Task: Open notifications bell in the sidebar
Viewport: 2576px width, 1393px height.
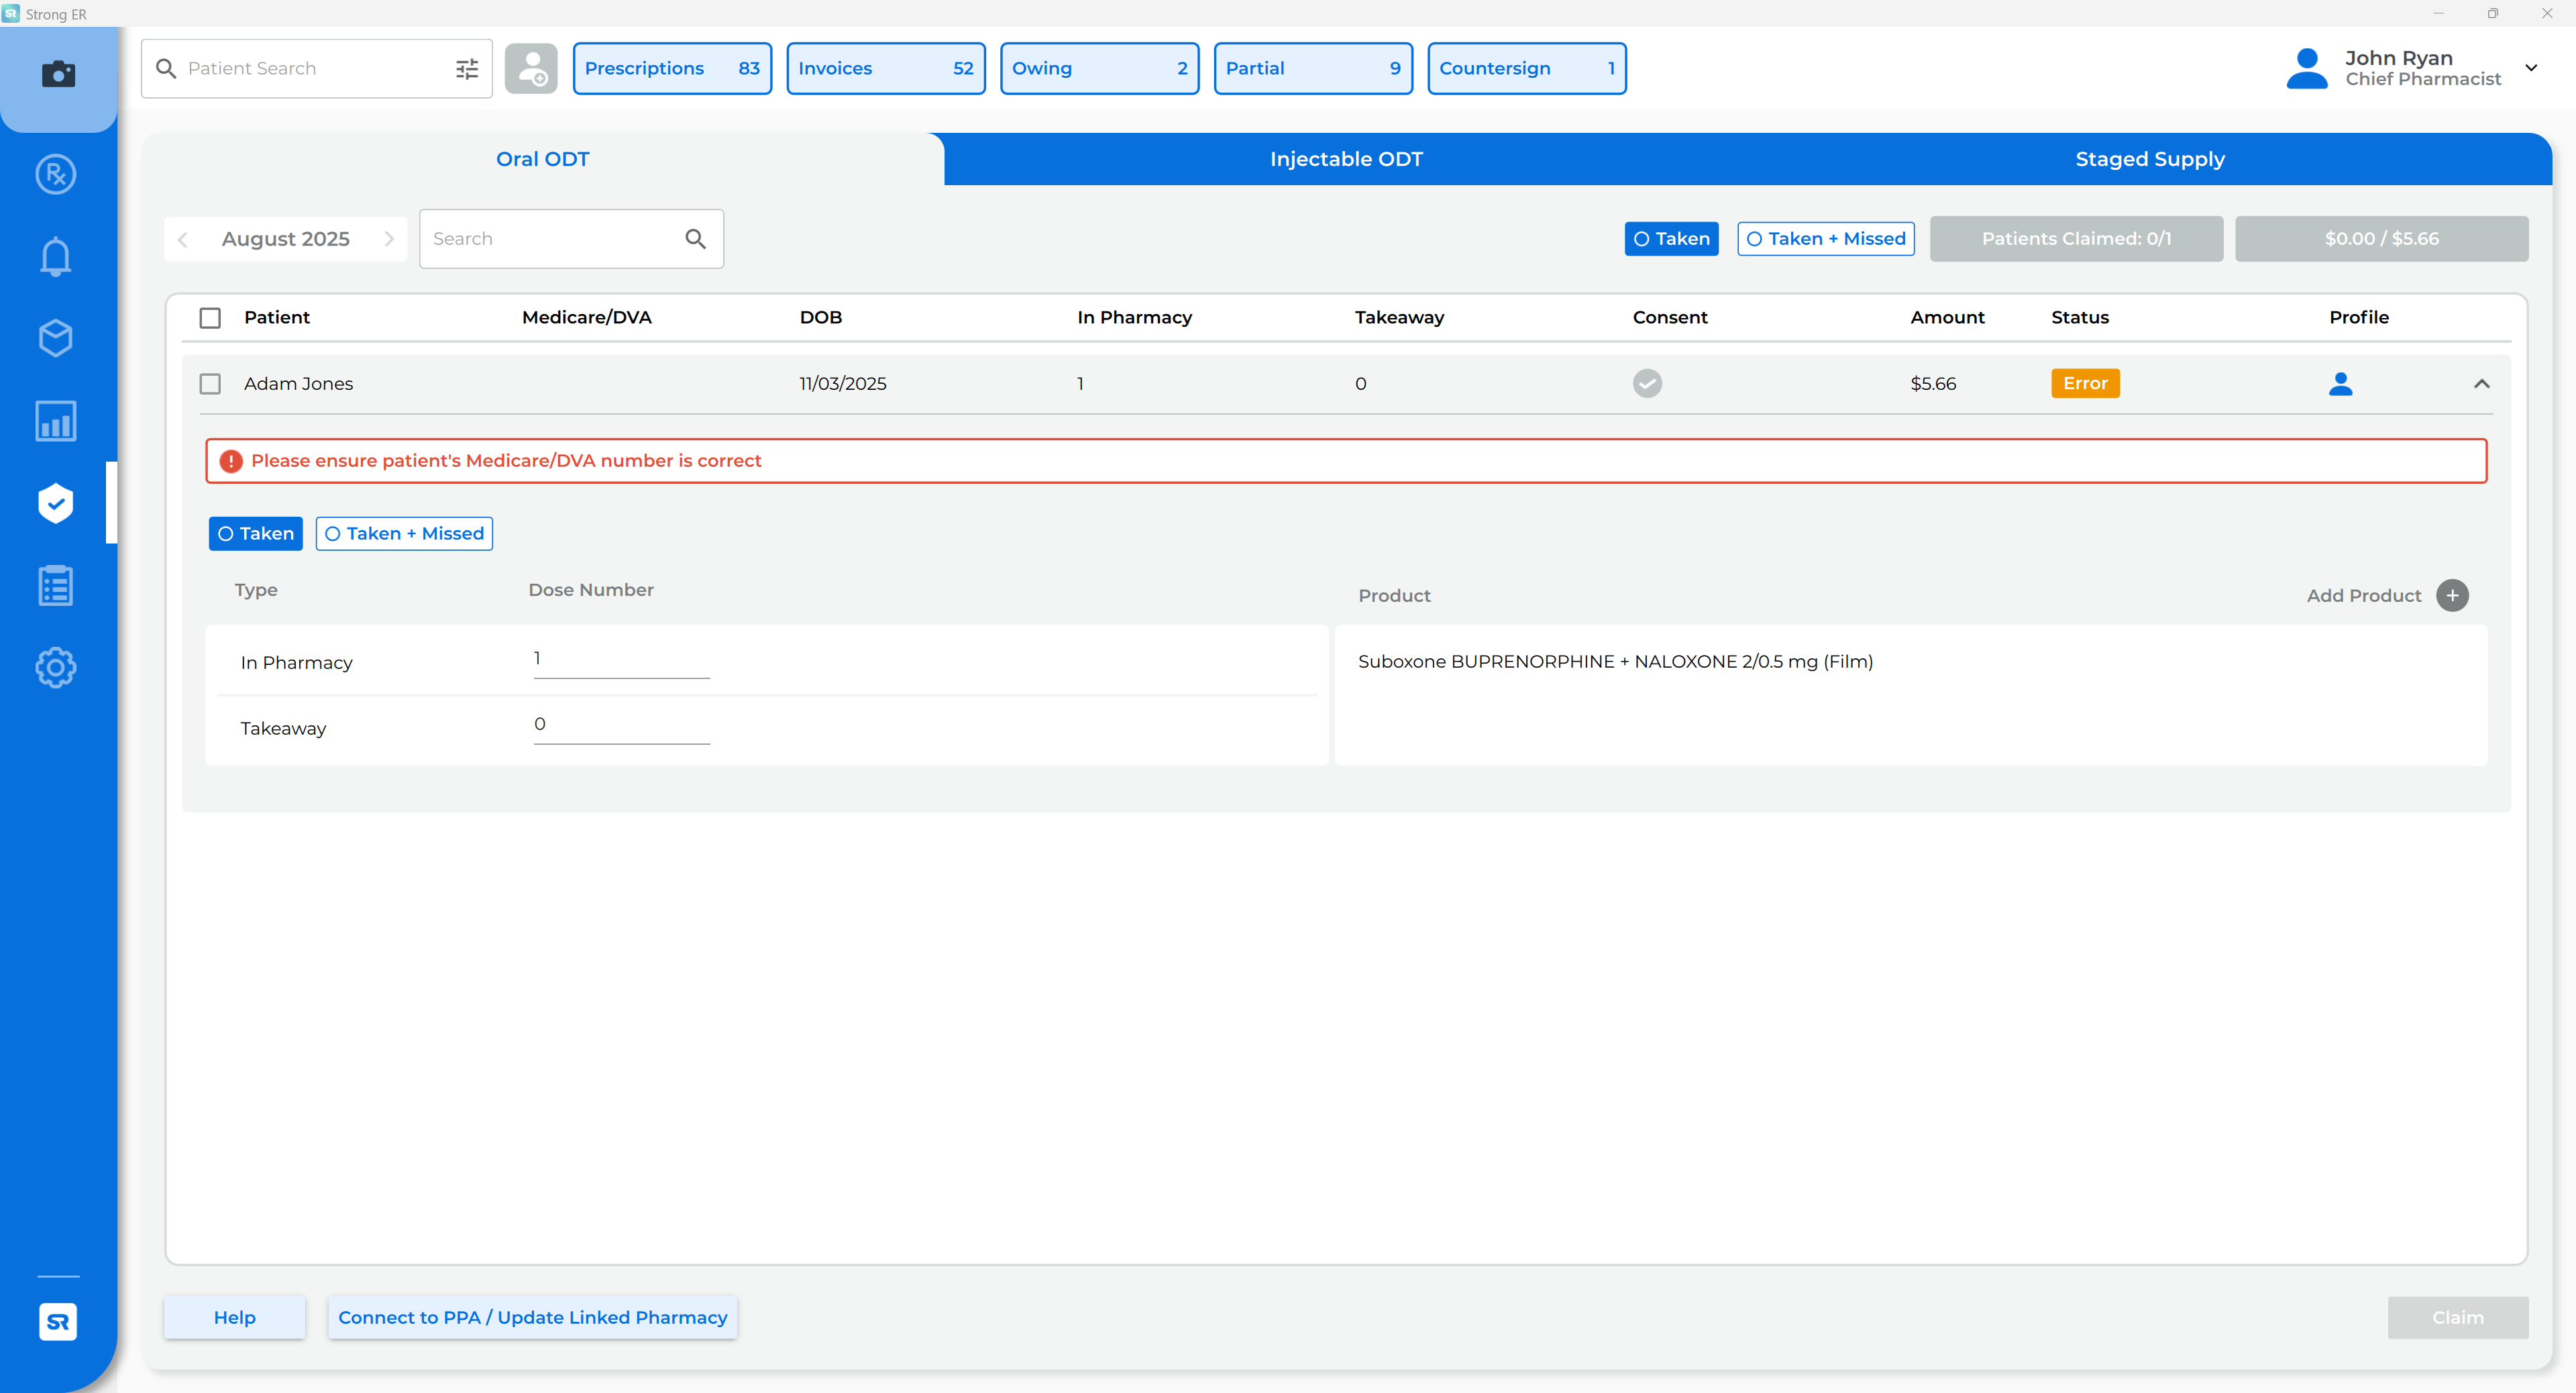Action: [56, 256]
